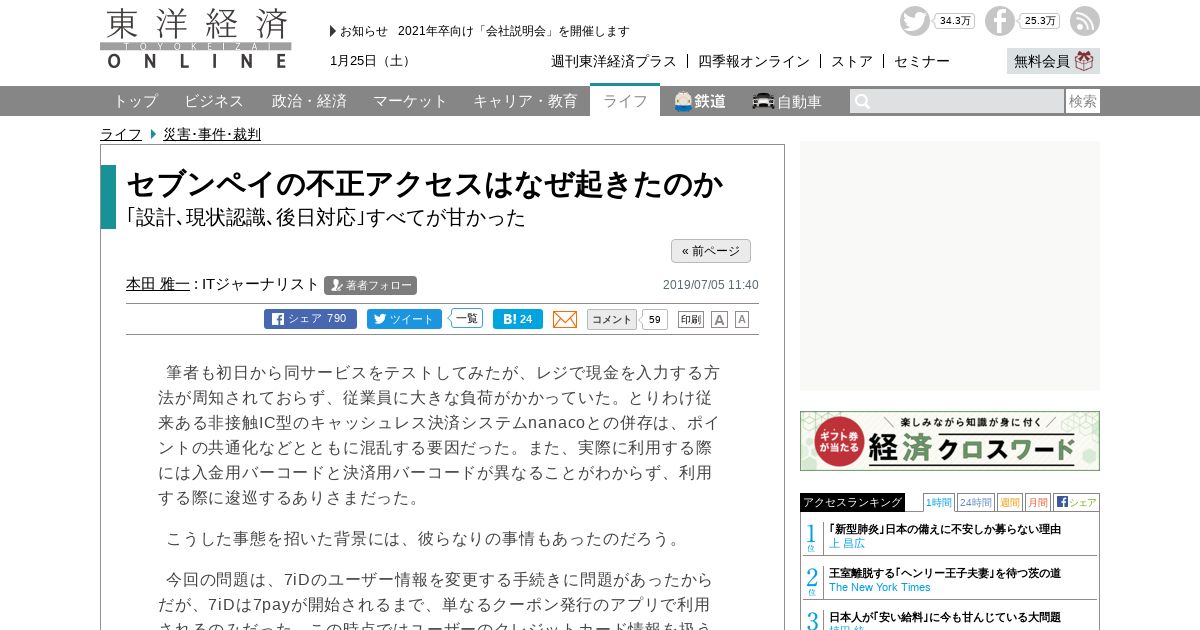This screenshot has width=1200, height=630.
Task: Open the Facebook icon in header
Action: tap(999, 21)
